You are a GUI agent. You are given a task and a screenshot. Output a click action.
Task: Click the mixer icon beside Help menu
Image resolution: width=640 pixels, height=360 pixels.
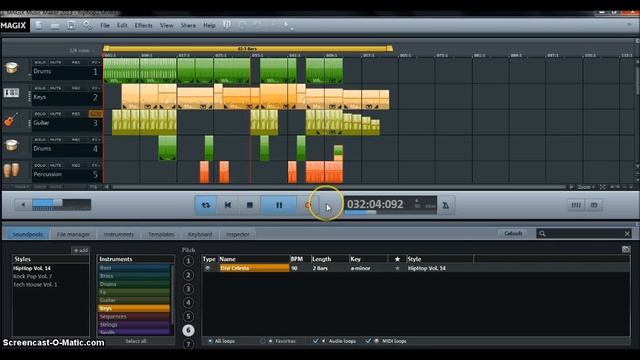(227, 25)
